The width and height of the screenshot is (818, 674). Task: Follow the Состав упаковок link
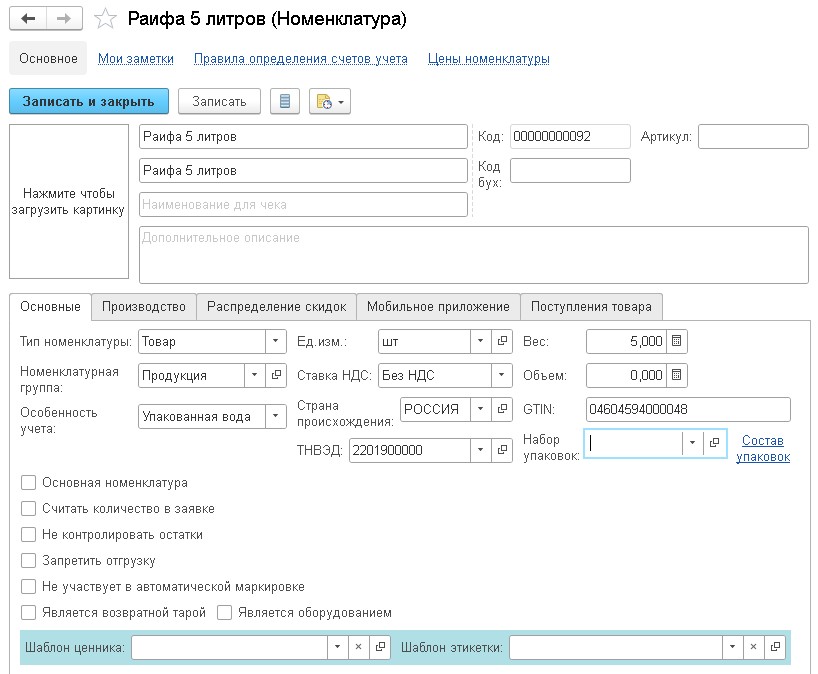coord(763,449)
